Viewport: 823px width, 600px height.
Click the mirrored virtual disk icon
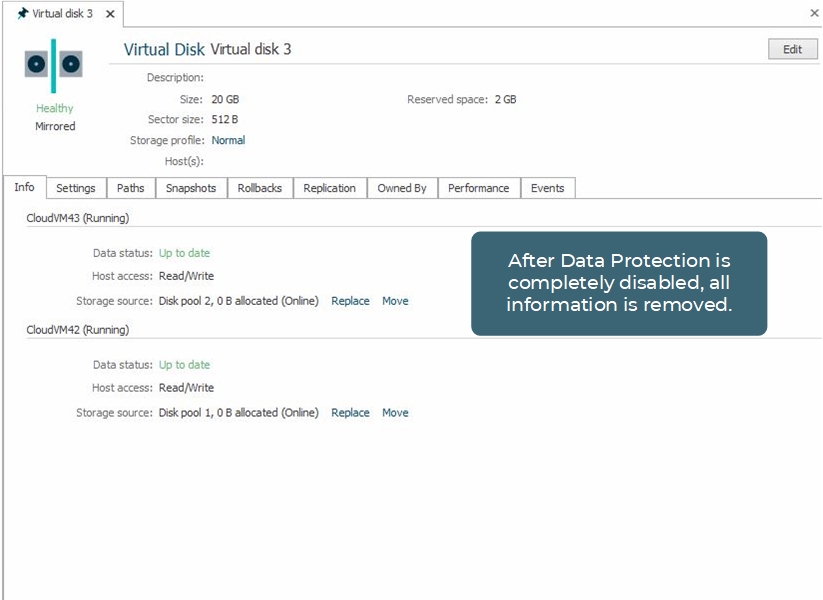click(x=54, y=65)
